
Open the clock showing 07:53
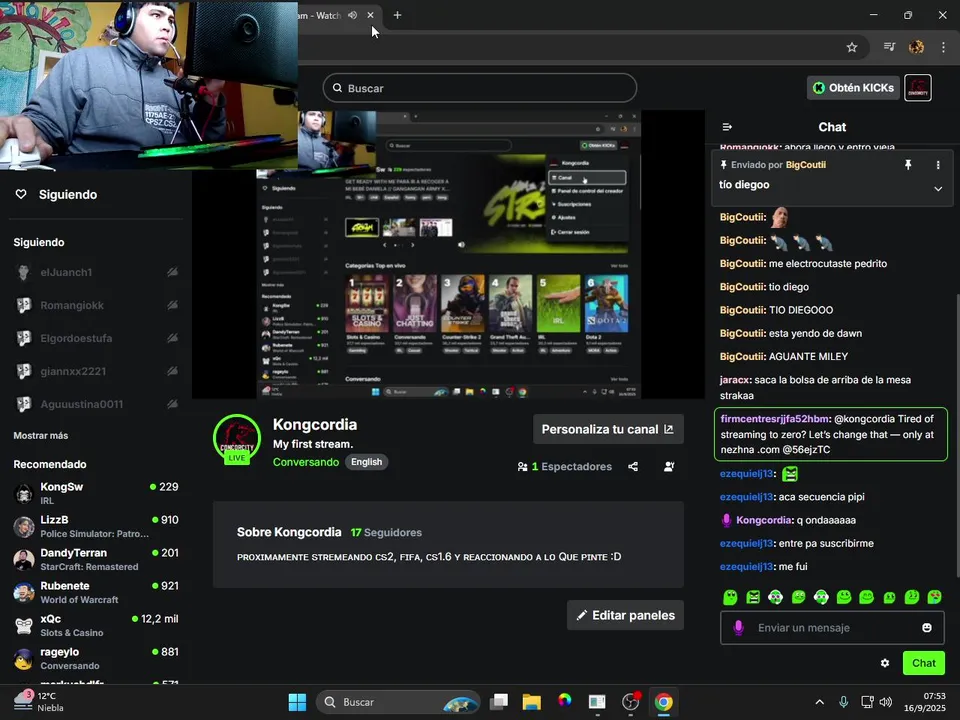click(x=924, y=702)
